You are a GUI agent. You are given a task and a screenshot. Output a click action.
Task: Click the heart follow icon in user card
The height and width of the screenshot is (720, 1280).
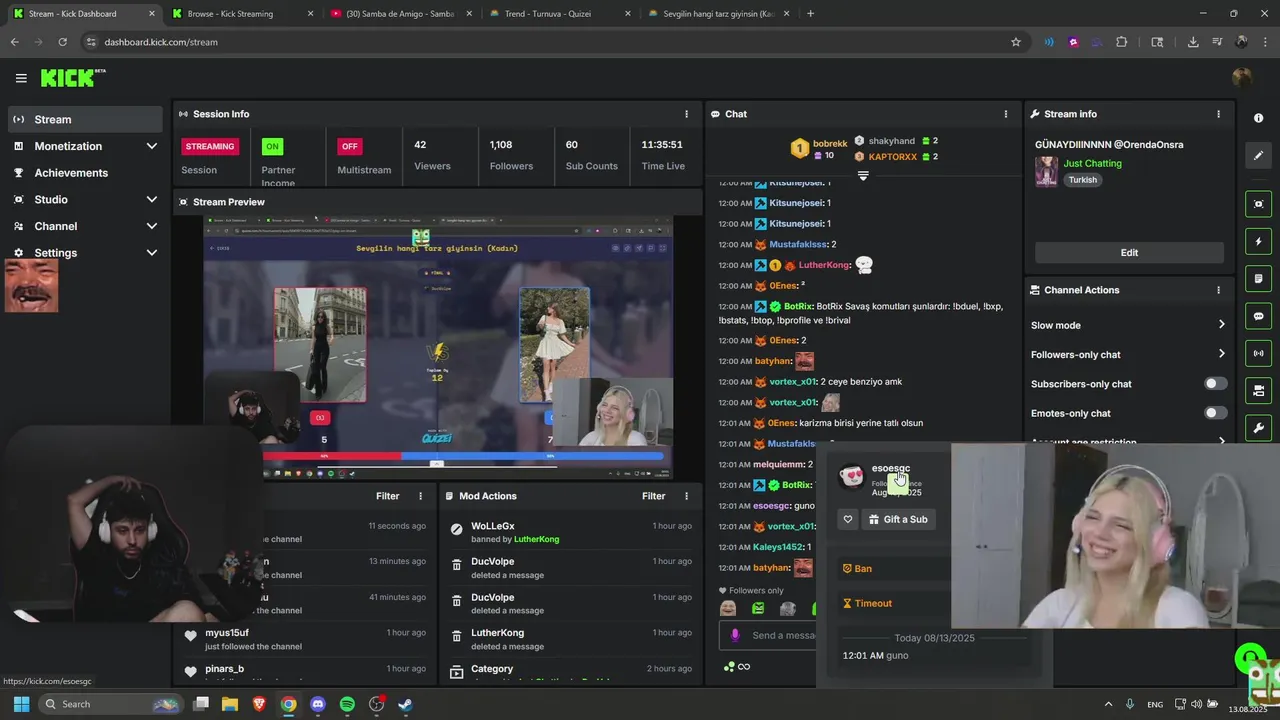848,519
